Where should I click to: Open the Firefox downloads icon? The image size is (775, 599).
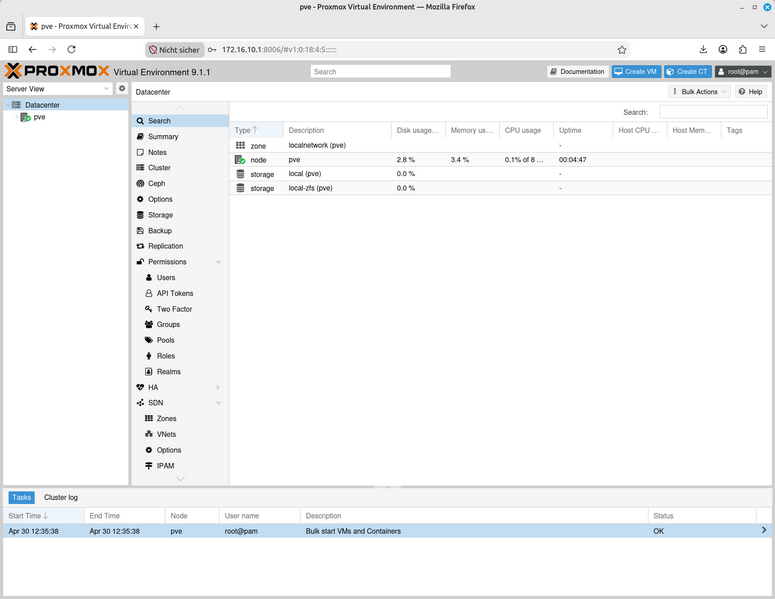tap(703, 49)
